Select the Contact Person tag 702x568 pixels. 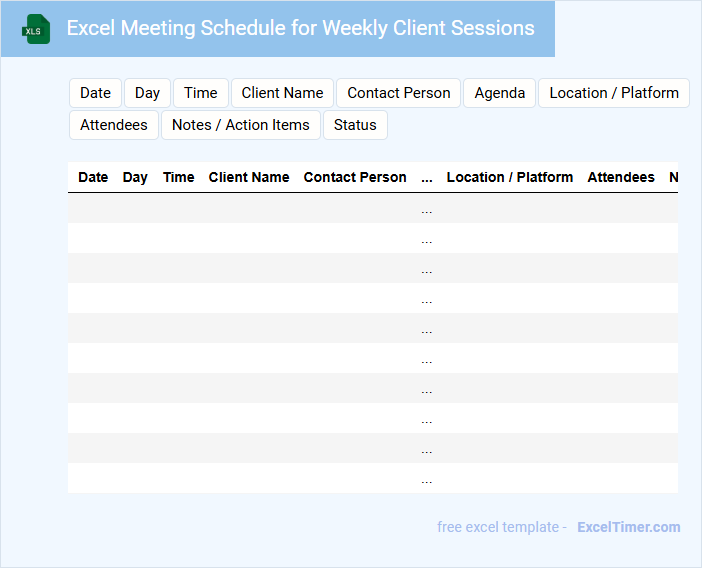pyautogui.click(x=398, y=93)
